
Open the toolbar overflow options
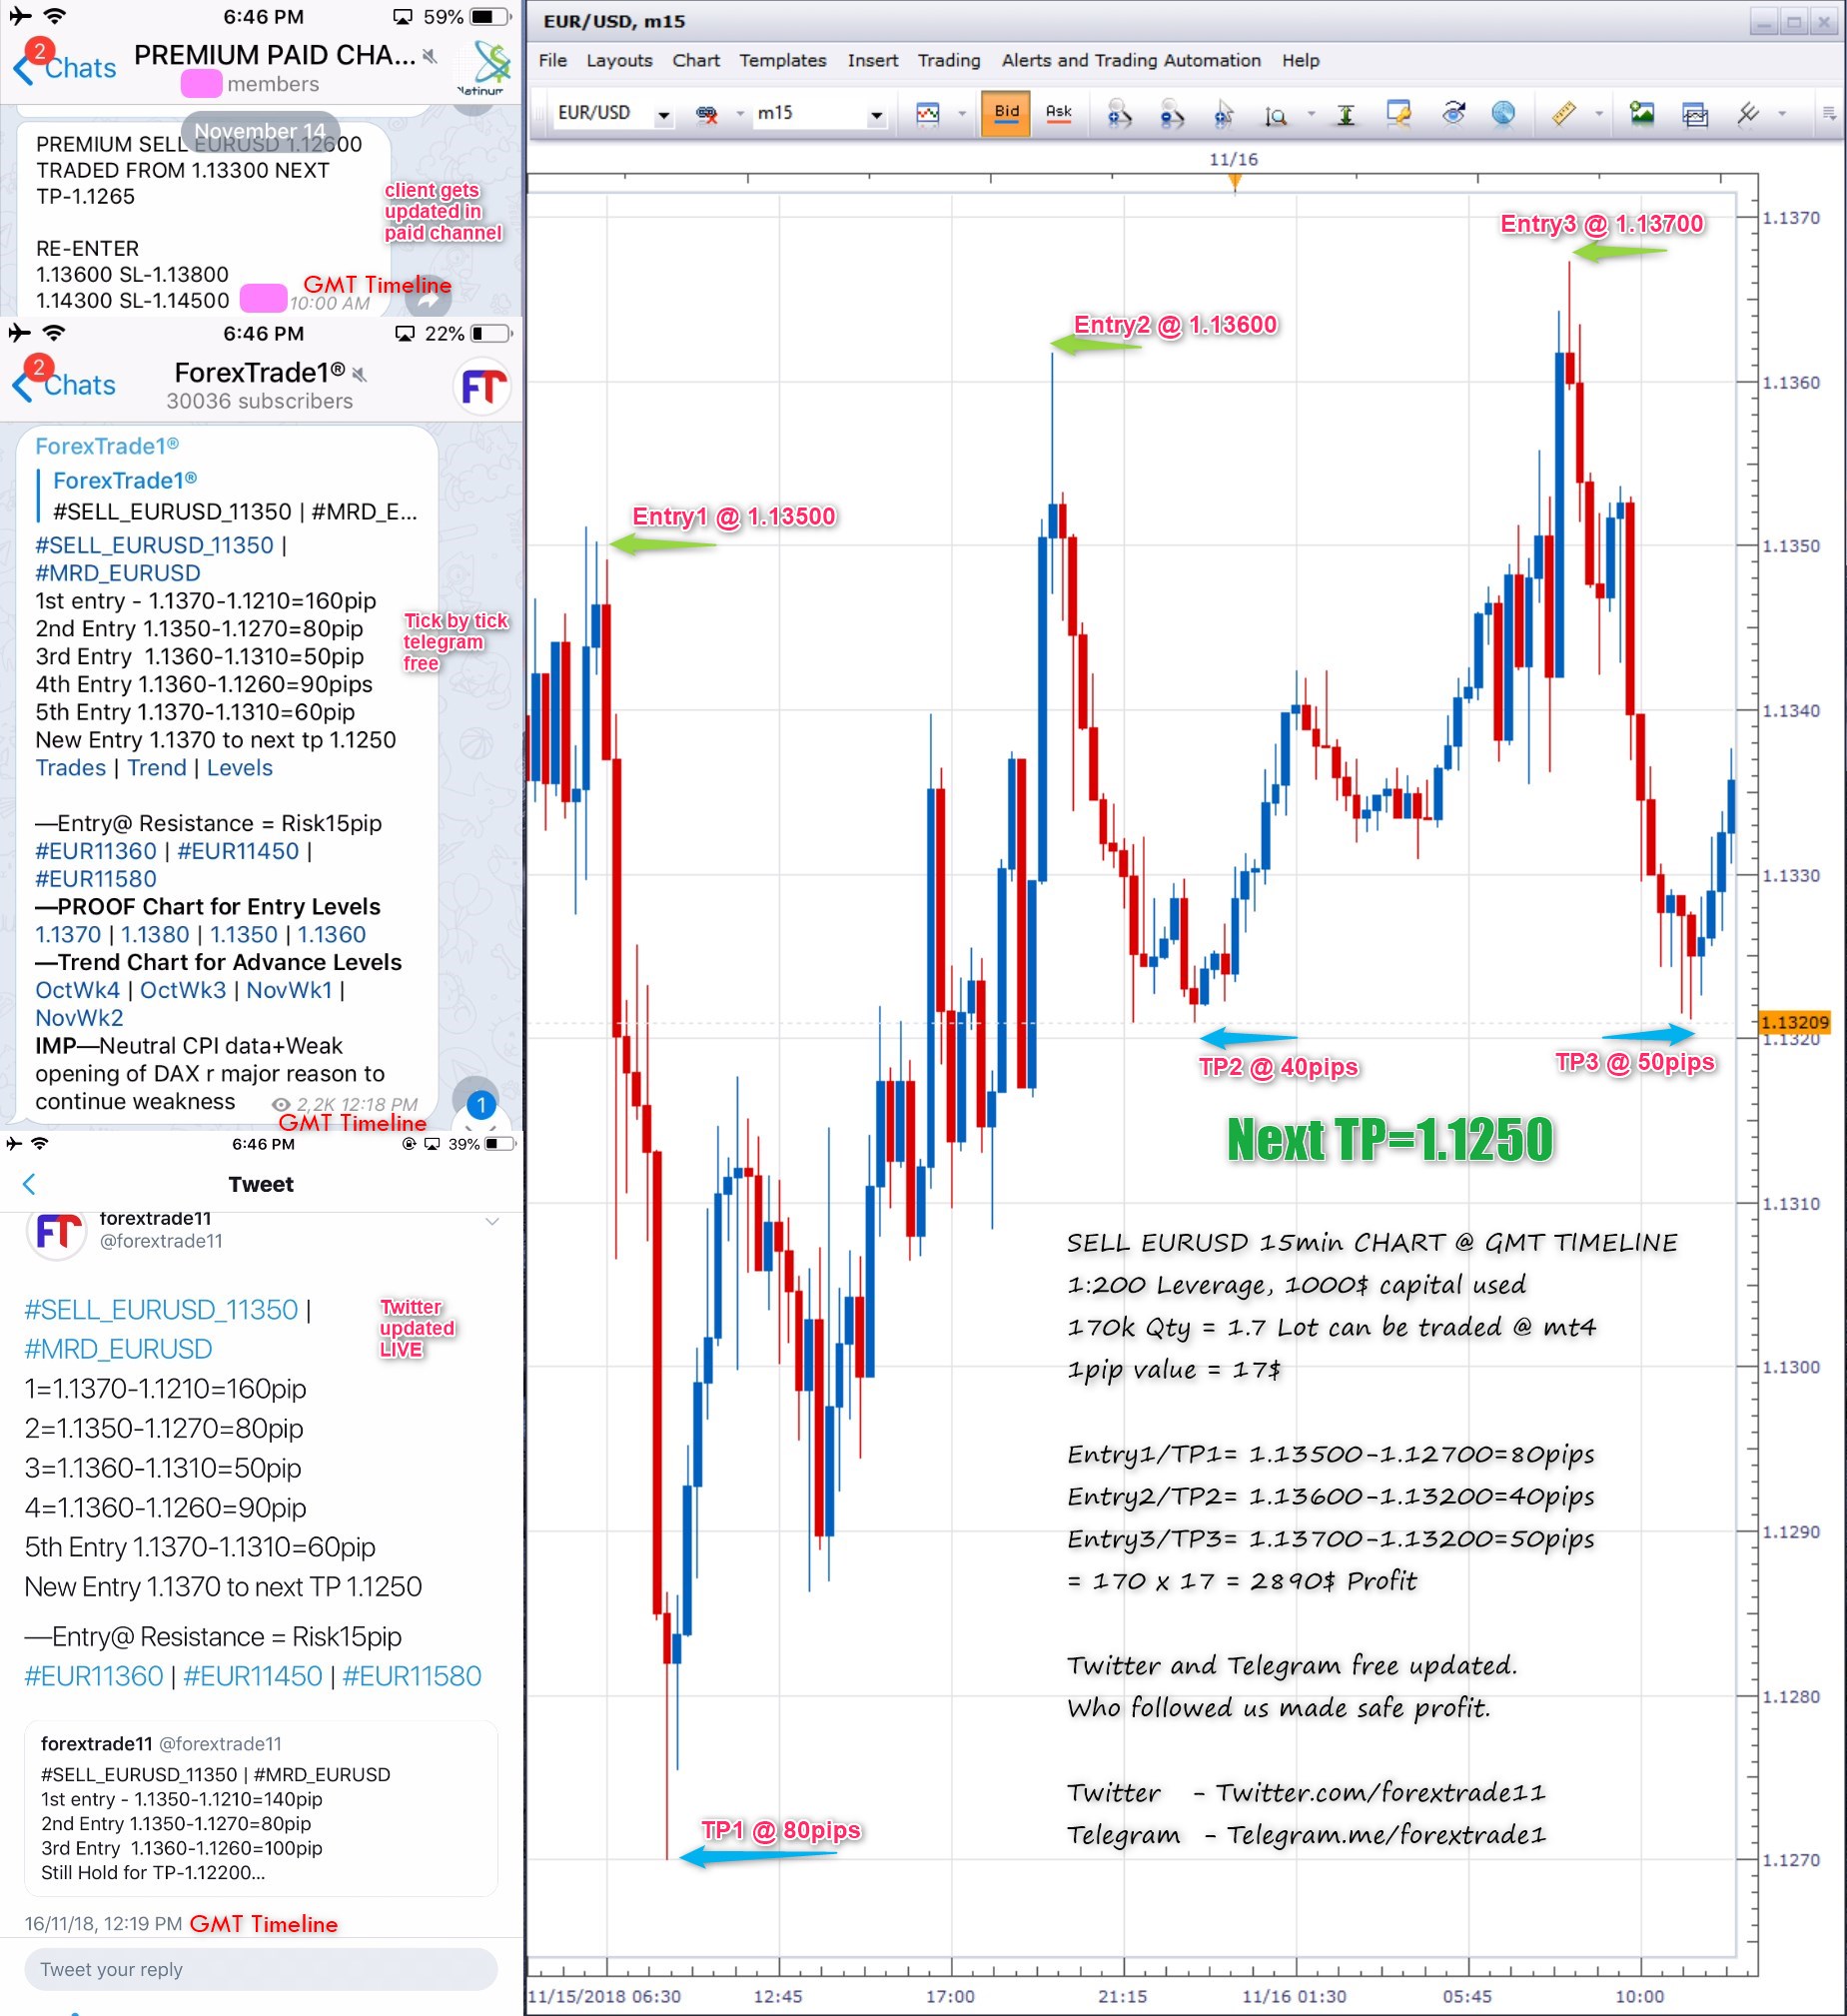click(1829, 114)
